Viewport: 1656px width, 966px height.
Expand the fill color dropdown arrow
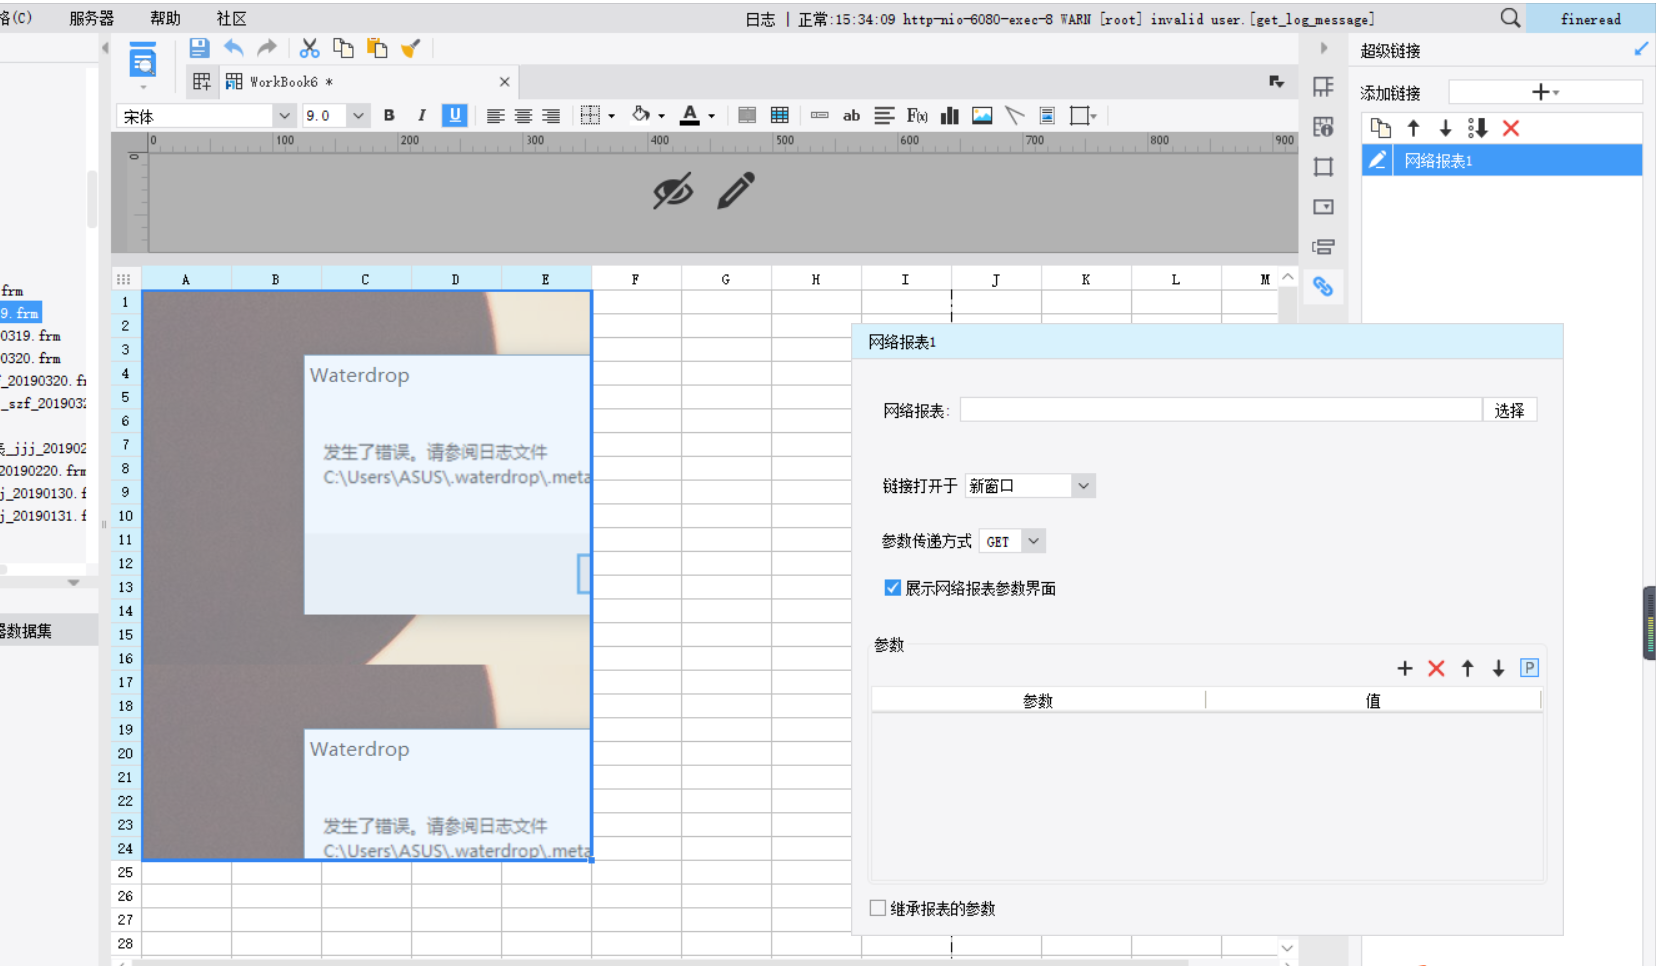661,116
